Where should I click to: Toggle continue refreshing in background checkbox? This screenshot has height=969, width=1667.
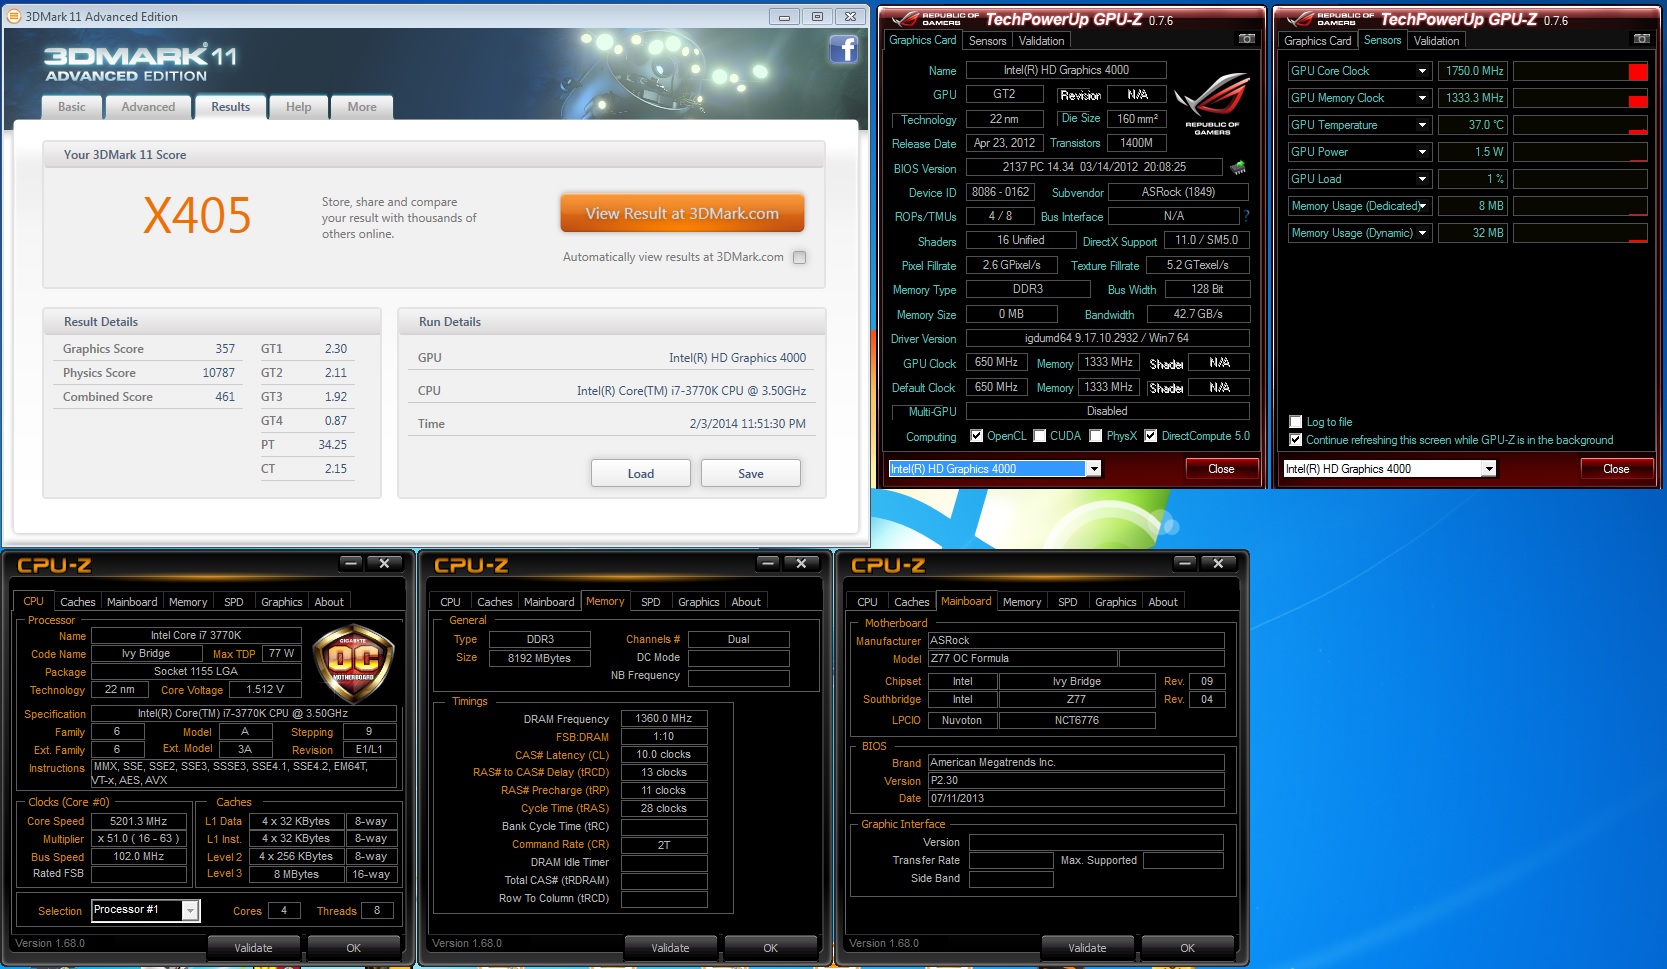1296,440
